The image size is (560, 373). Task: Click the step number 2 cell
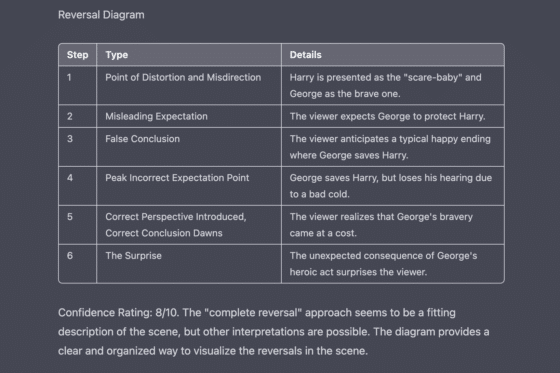pos(78,116)
